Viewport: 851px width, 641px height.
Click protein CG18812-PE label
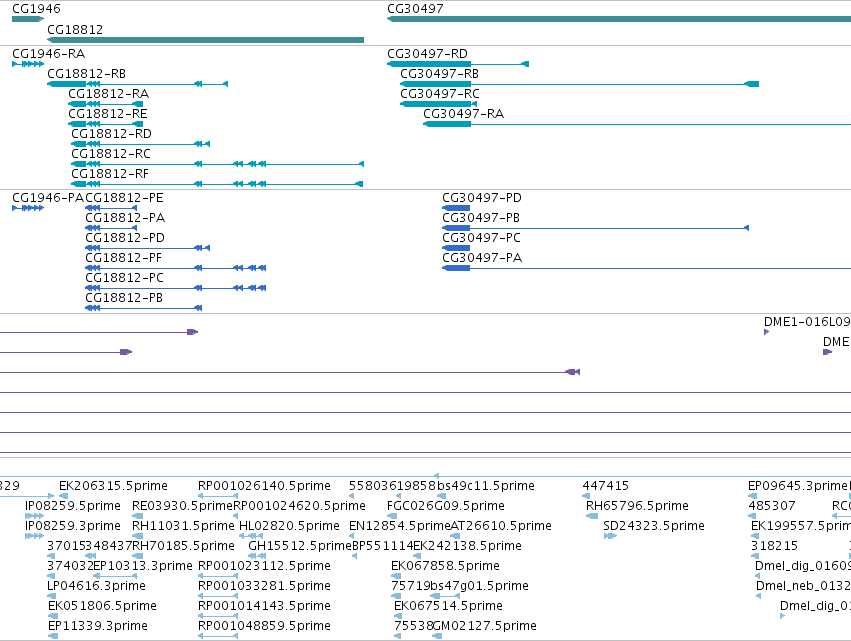(x=124, y=198)
